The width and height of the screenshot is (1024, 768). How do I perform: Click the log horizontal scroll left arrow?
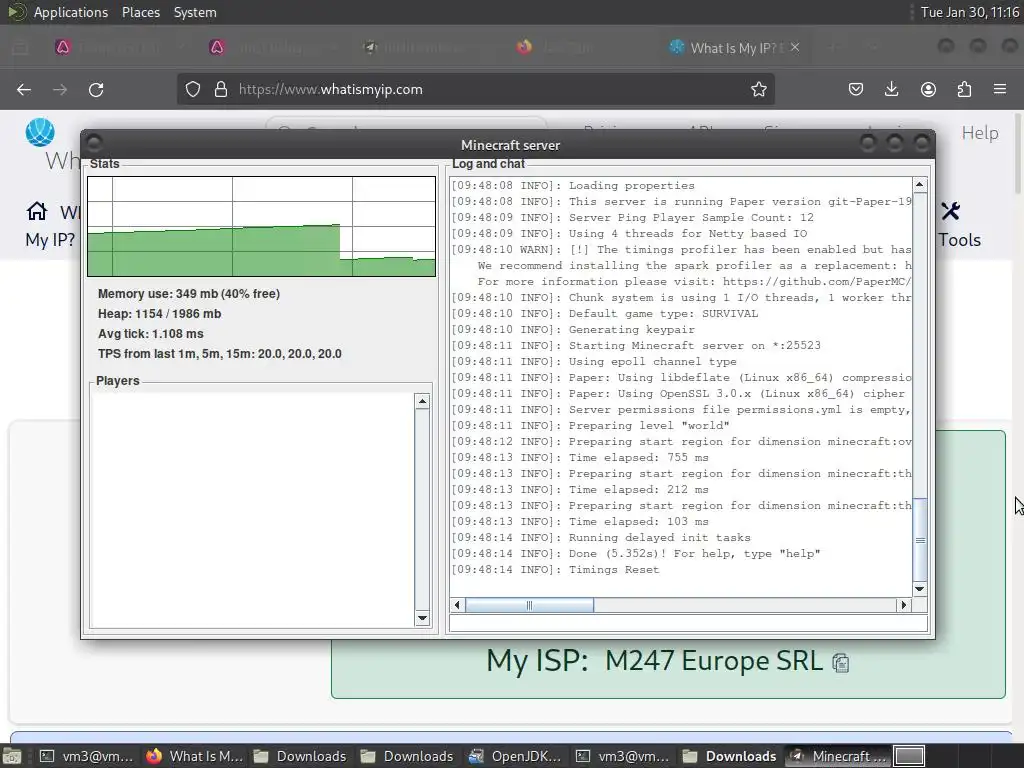457,605
